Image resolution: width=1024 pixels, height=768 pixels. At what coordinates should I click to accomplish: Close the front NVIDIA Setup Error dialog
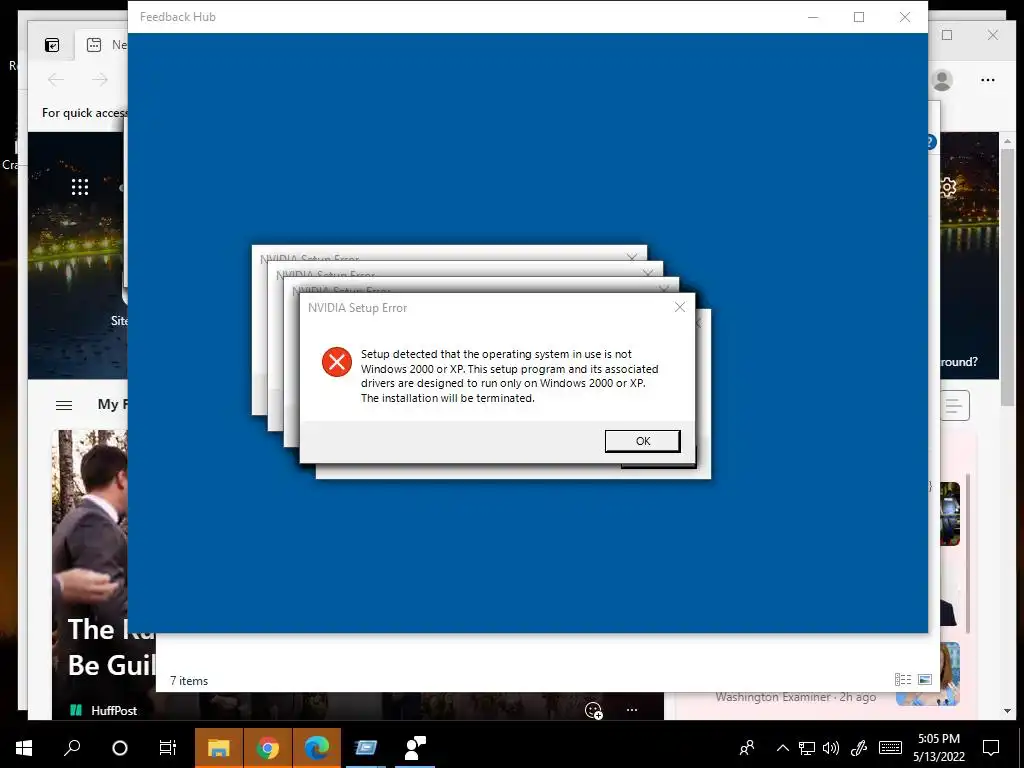(680, 307)
